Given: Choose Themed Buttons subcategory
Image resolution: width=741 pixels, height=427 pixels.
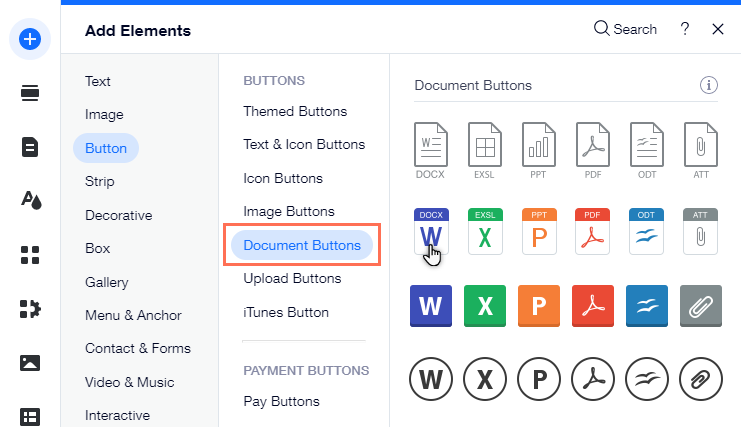Looking at the screenshot, I should 295,111.
